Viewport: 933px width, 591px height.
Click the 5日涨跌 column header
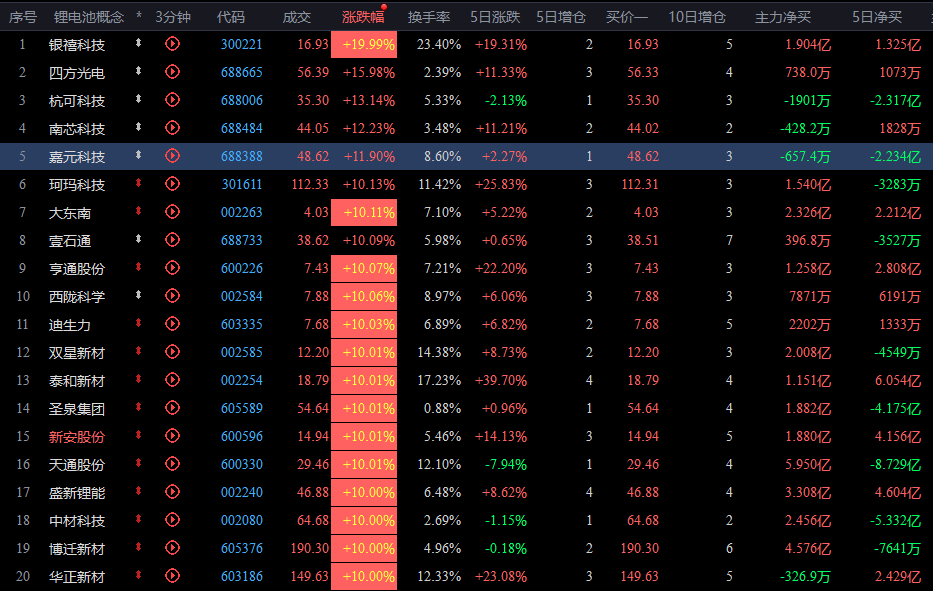[x=495, y=17]
